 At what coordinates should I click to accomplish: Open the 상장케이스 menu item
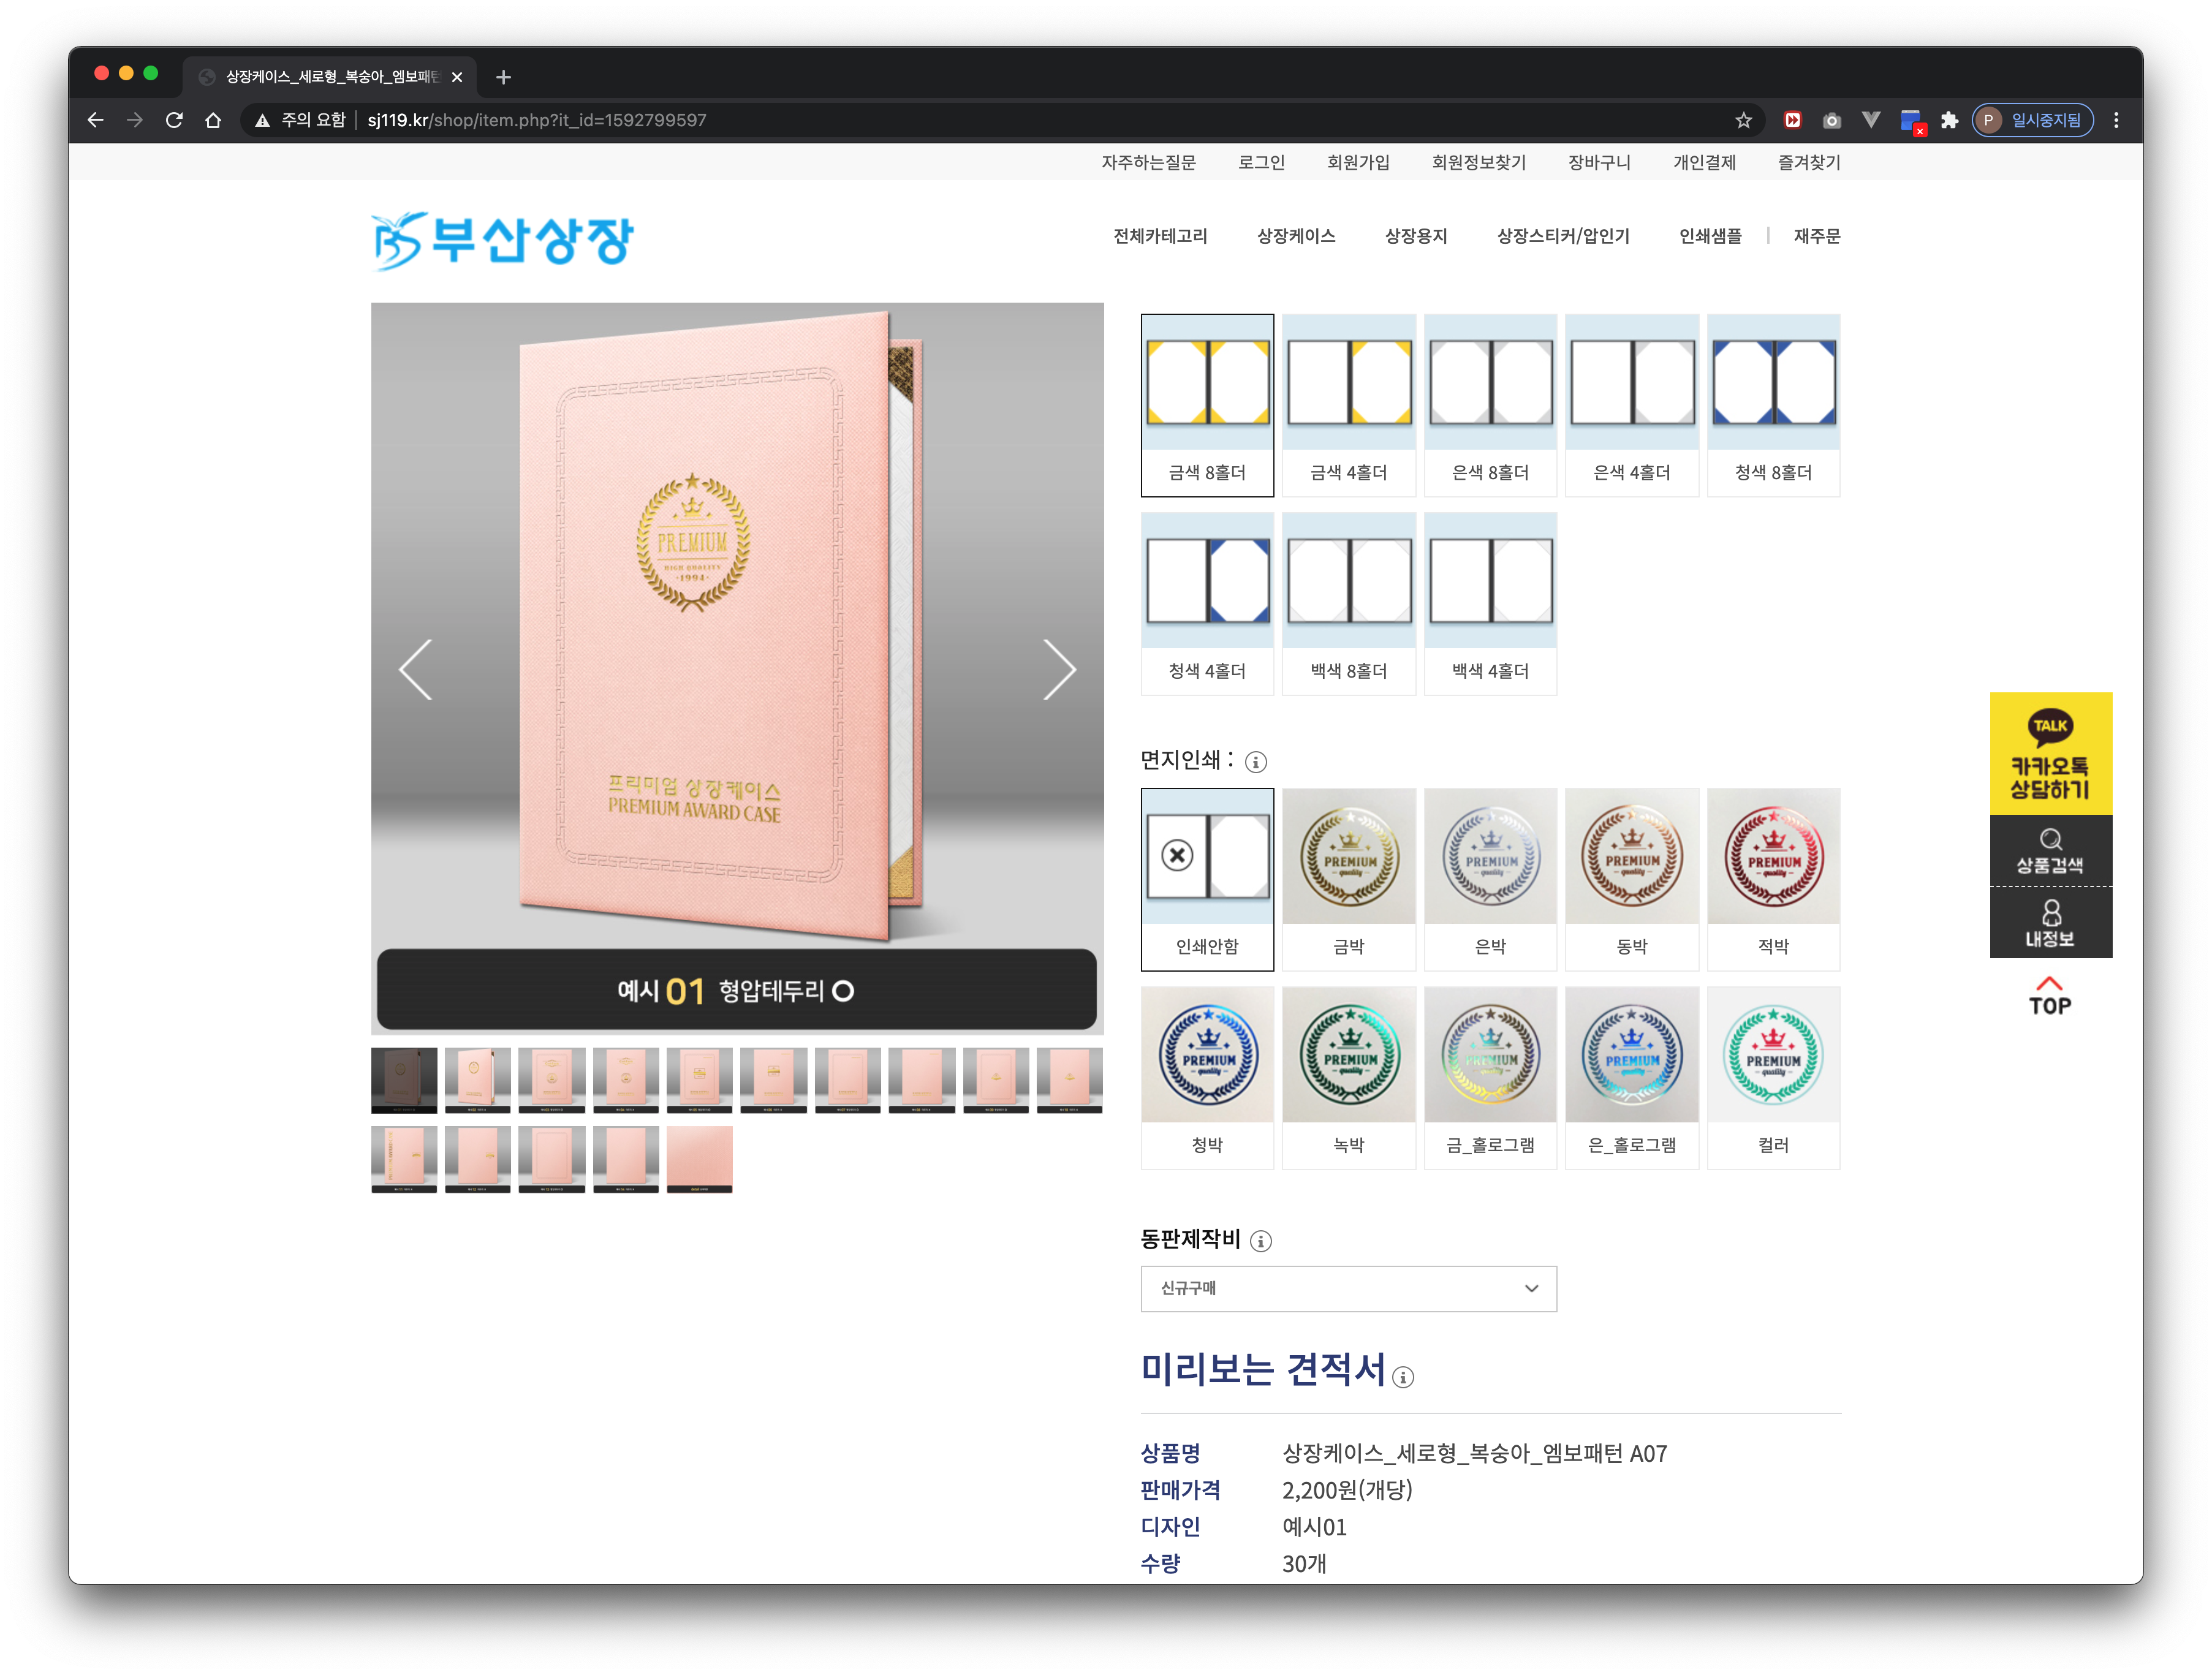1295,236
